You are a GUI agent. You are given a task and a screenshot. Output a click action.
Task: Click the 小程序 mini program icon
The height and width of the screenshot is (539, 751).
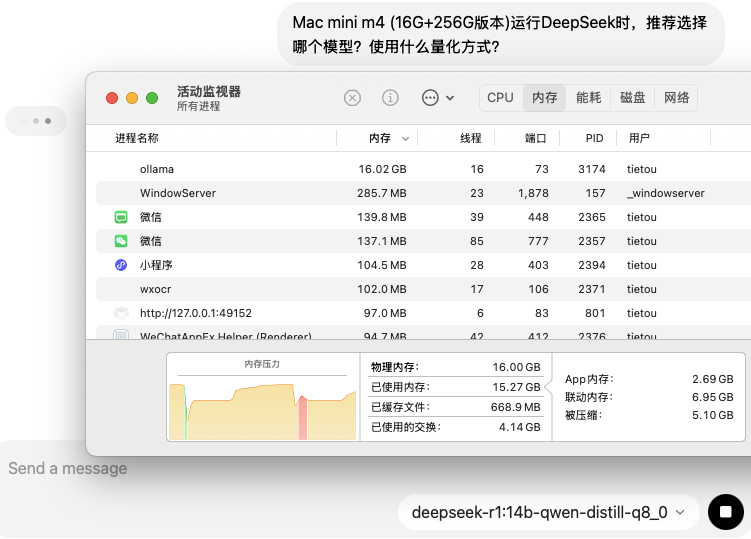pos(121,265)
